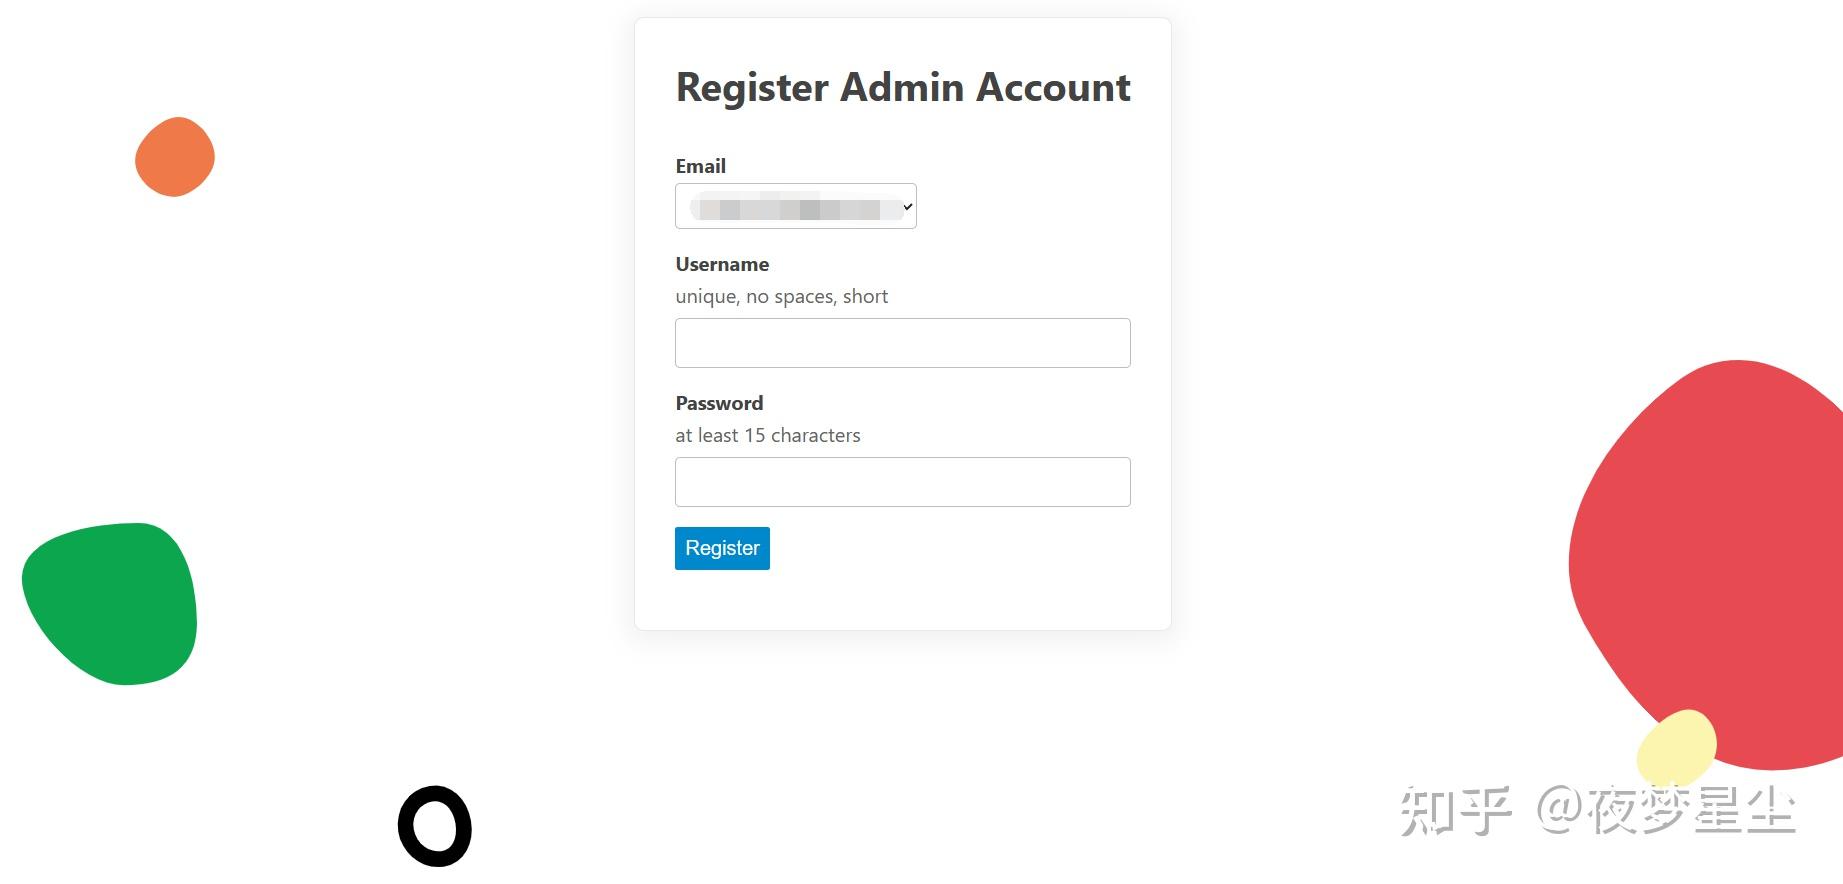Click the orange blob shape
The width and height of the screenshot is (1843, 884).
click(x=175, y=157)
